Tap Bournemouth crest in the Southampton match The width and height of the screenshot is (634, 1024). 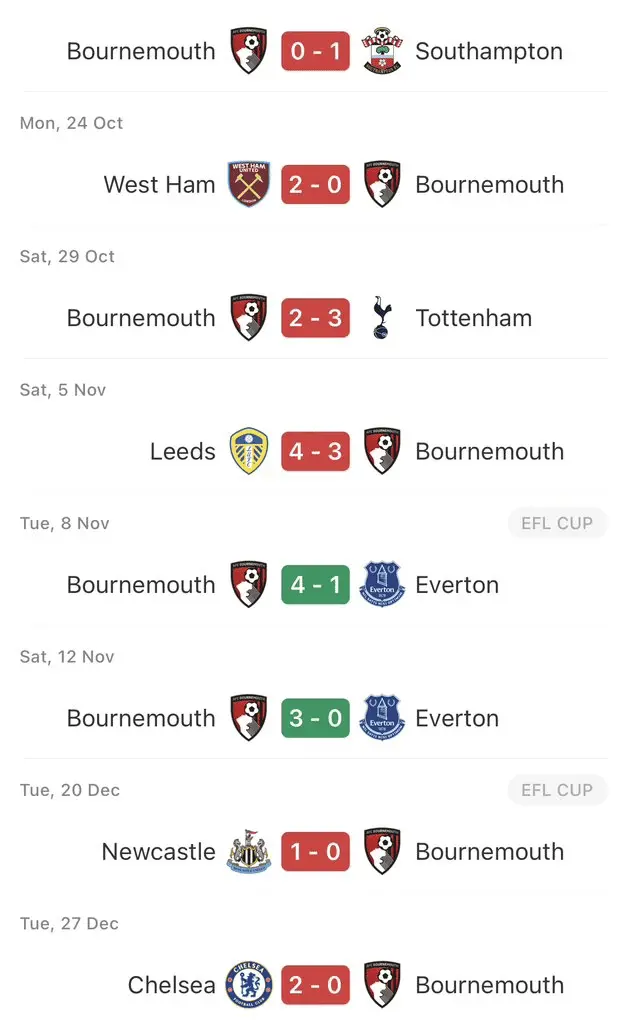[249, 51]
